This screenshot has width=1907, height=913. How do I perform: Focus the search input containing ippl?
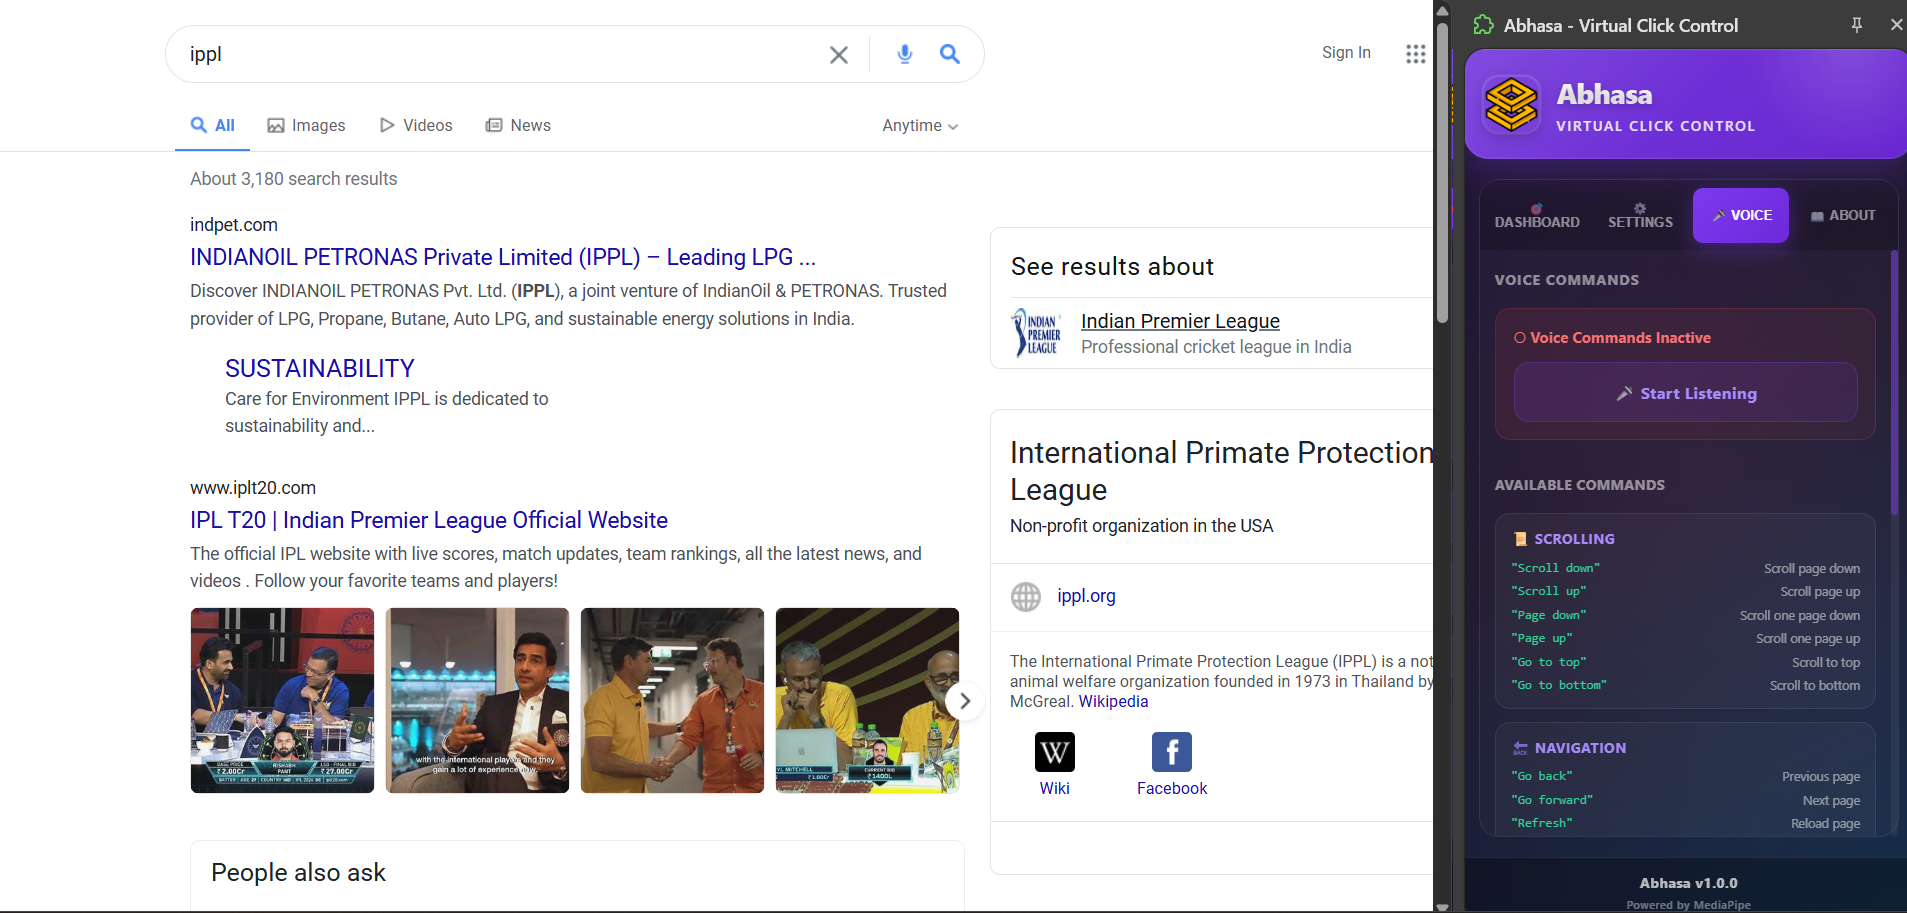point(500,54)
